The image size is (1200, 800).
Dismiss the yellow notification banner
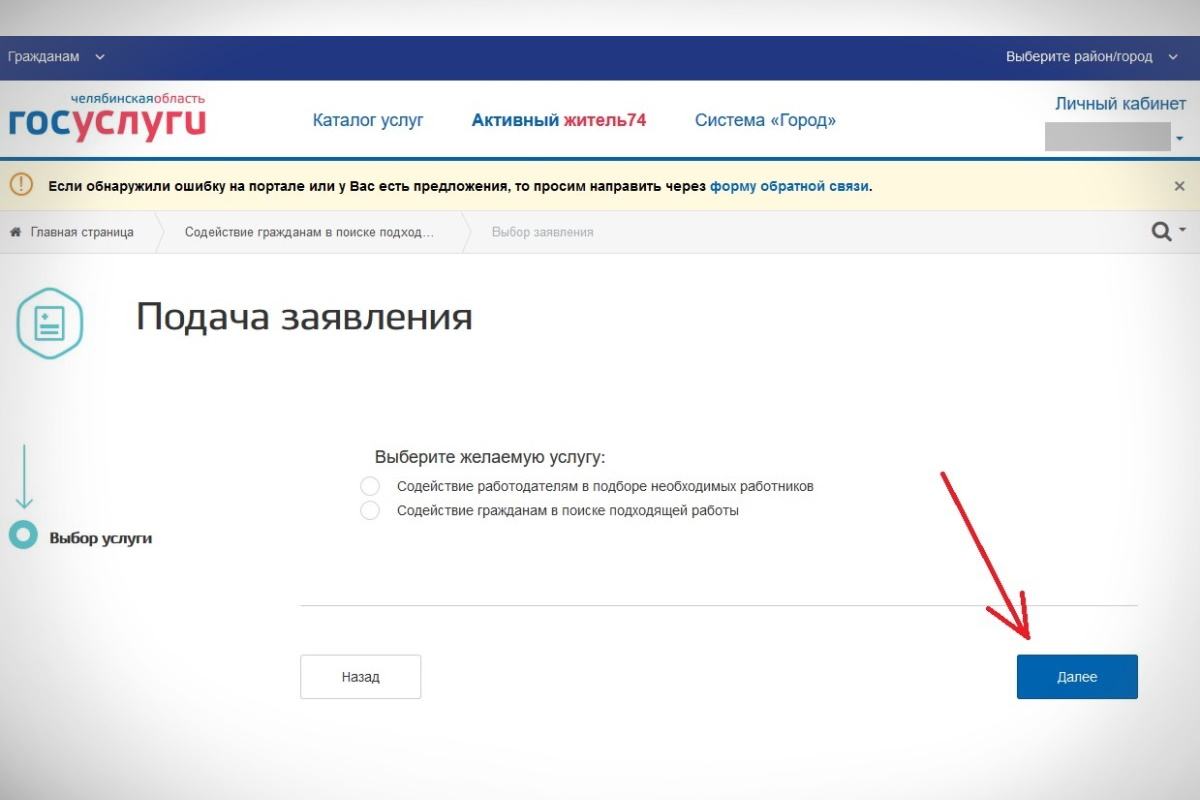[1179, 186]
